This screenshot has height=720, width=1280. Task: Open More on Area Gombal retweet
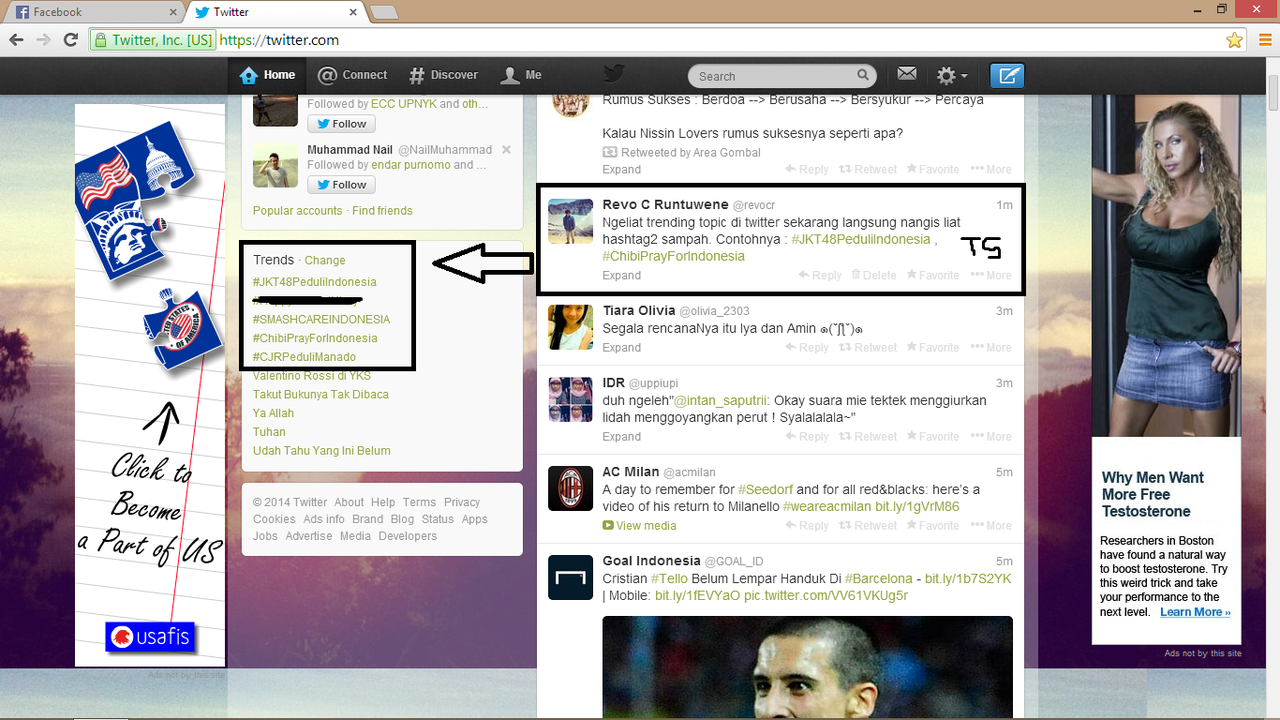[991, 170]
